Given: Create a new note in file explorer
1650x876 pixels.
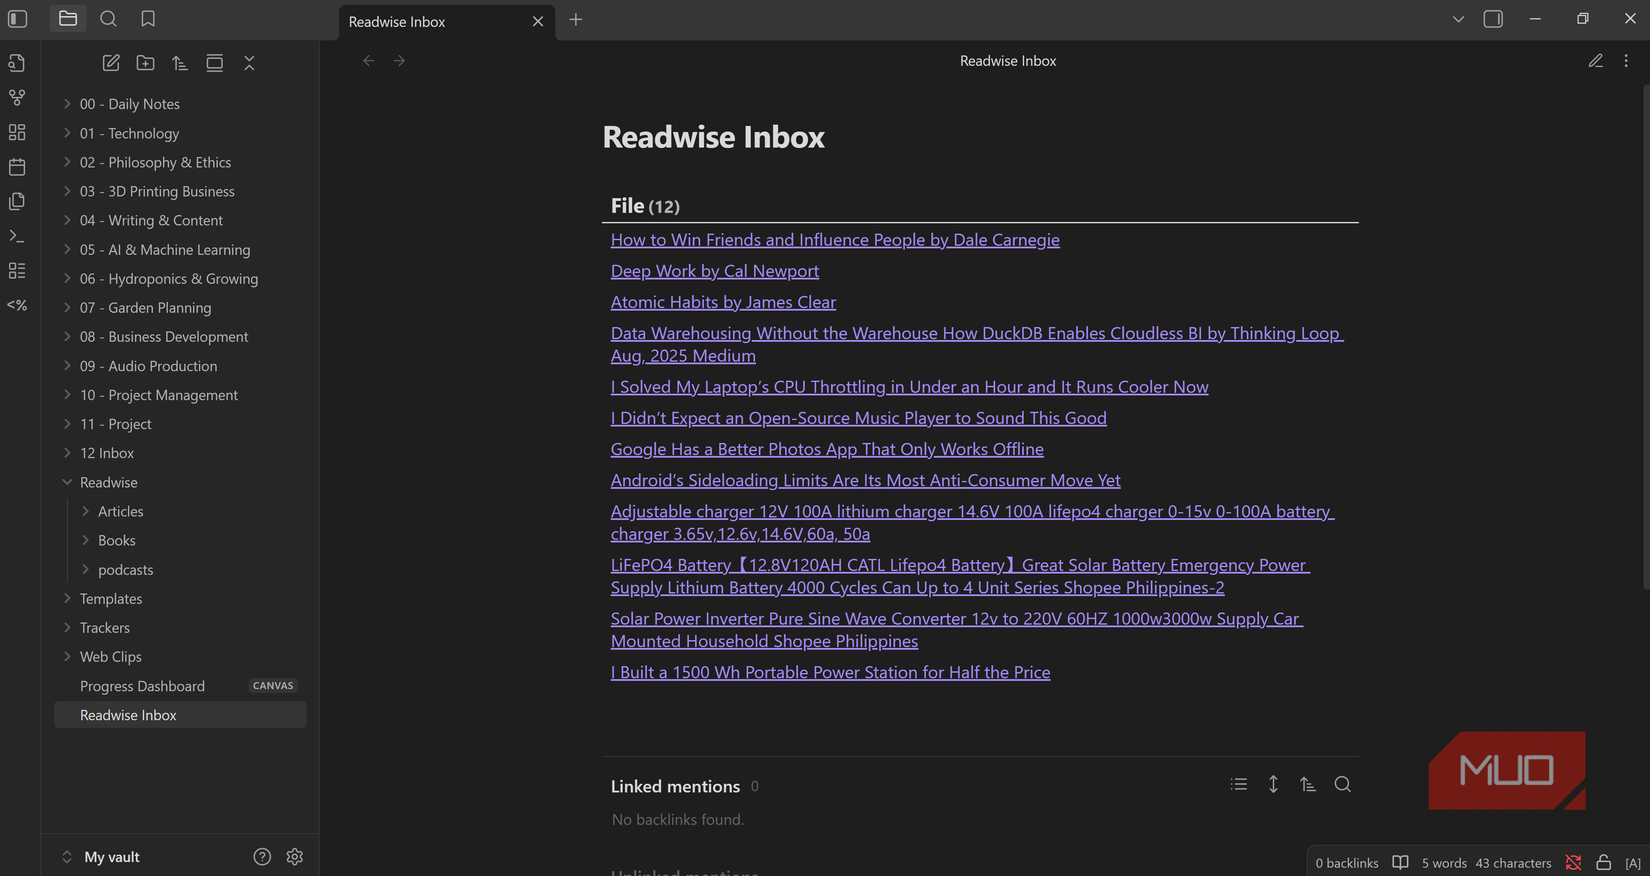Looking at the screenshot, I should (111, 63).
